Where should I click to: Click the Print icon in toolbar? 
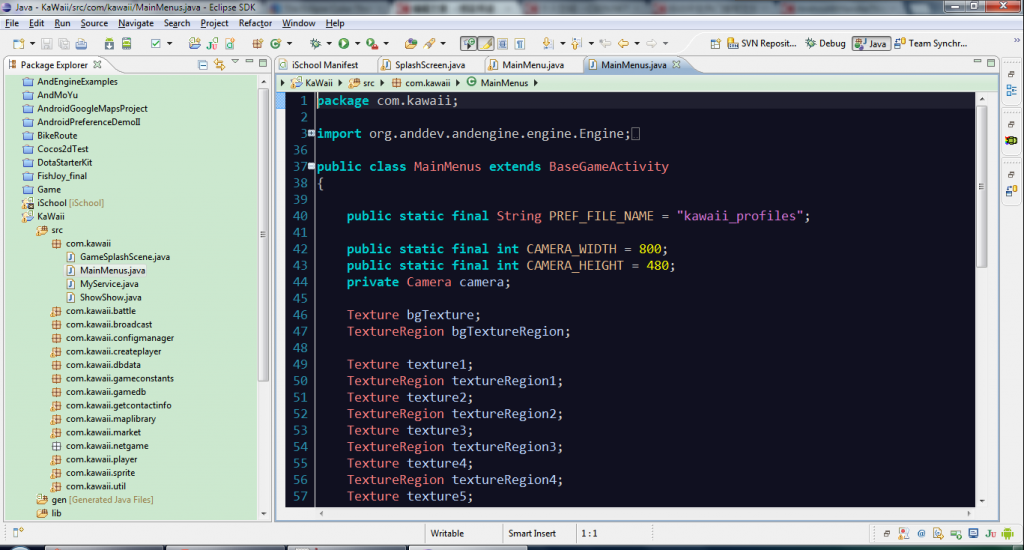(x=80, y=44)
